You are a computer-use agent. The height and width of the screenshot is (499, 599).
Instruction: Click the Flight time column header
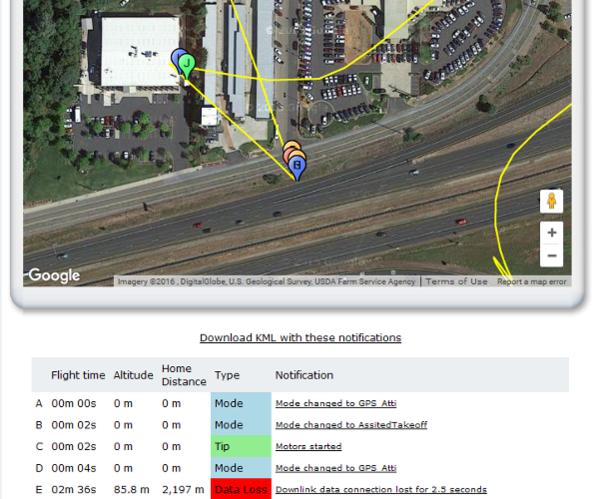78,375
